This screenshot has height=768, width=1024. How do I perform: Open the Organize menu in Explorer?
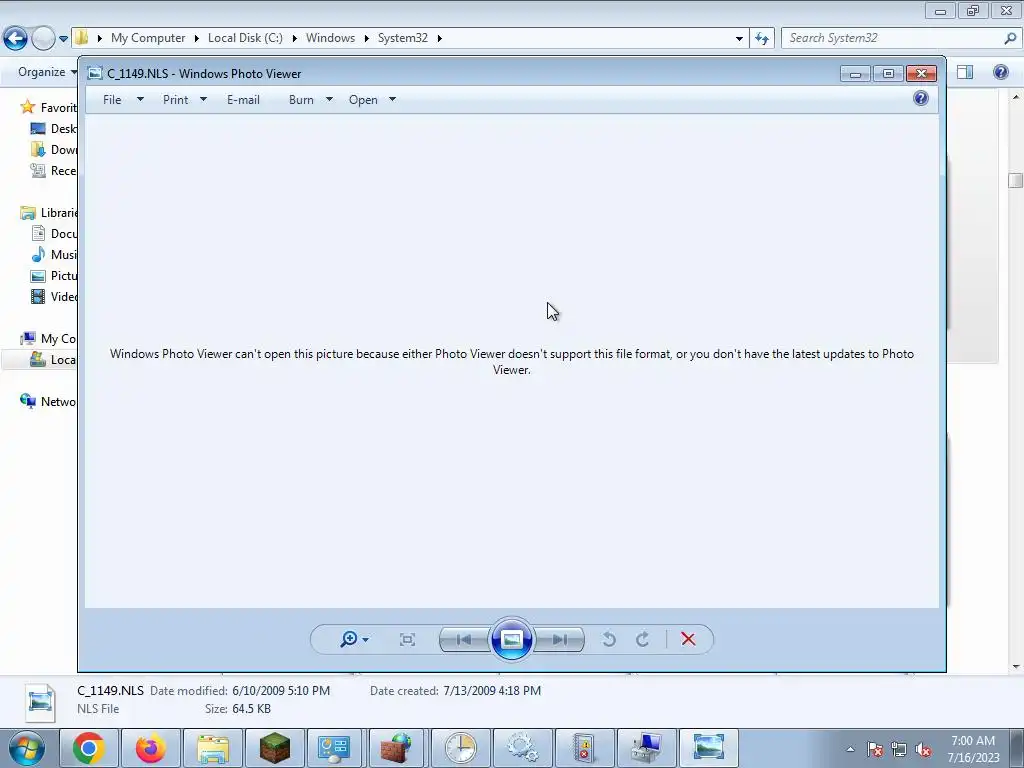pyautogui.click(x=47, y=72)
